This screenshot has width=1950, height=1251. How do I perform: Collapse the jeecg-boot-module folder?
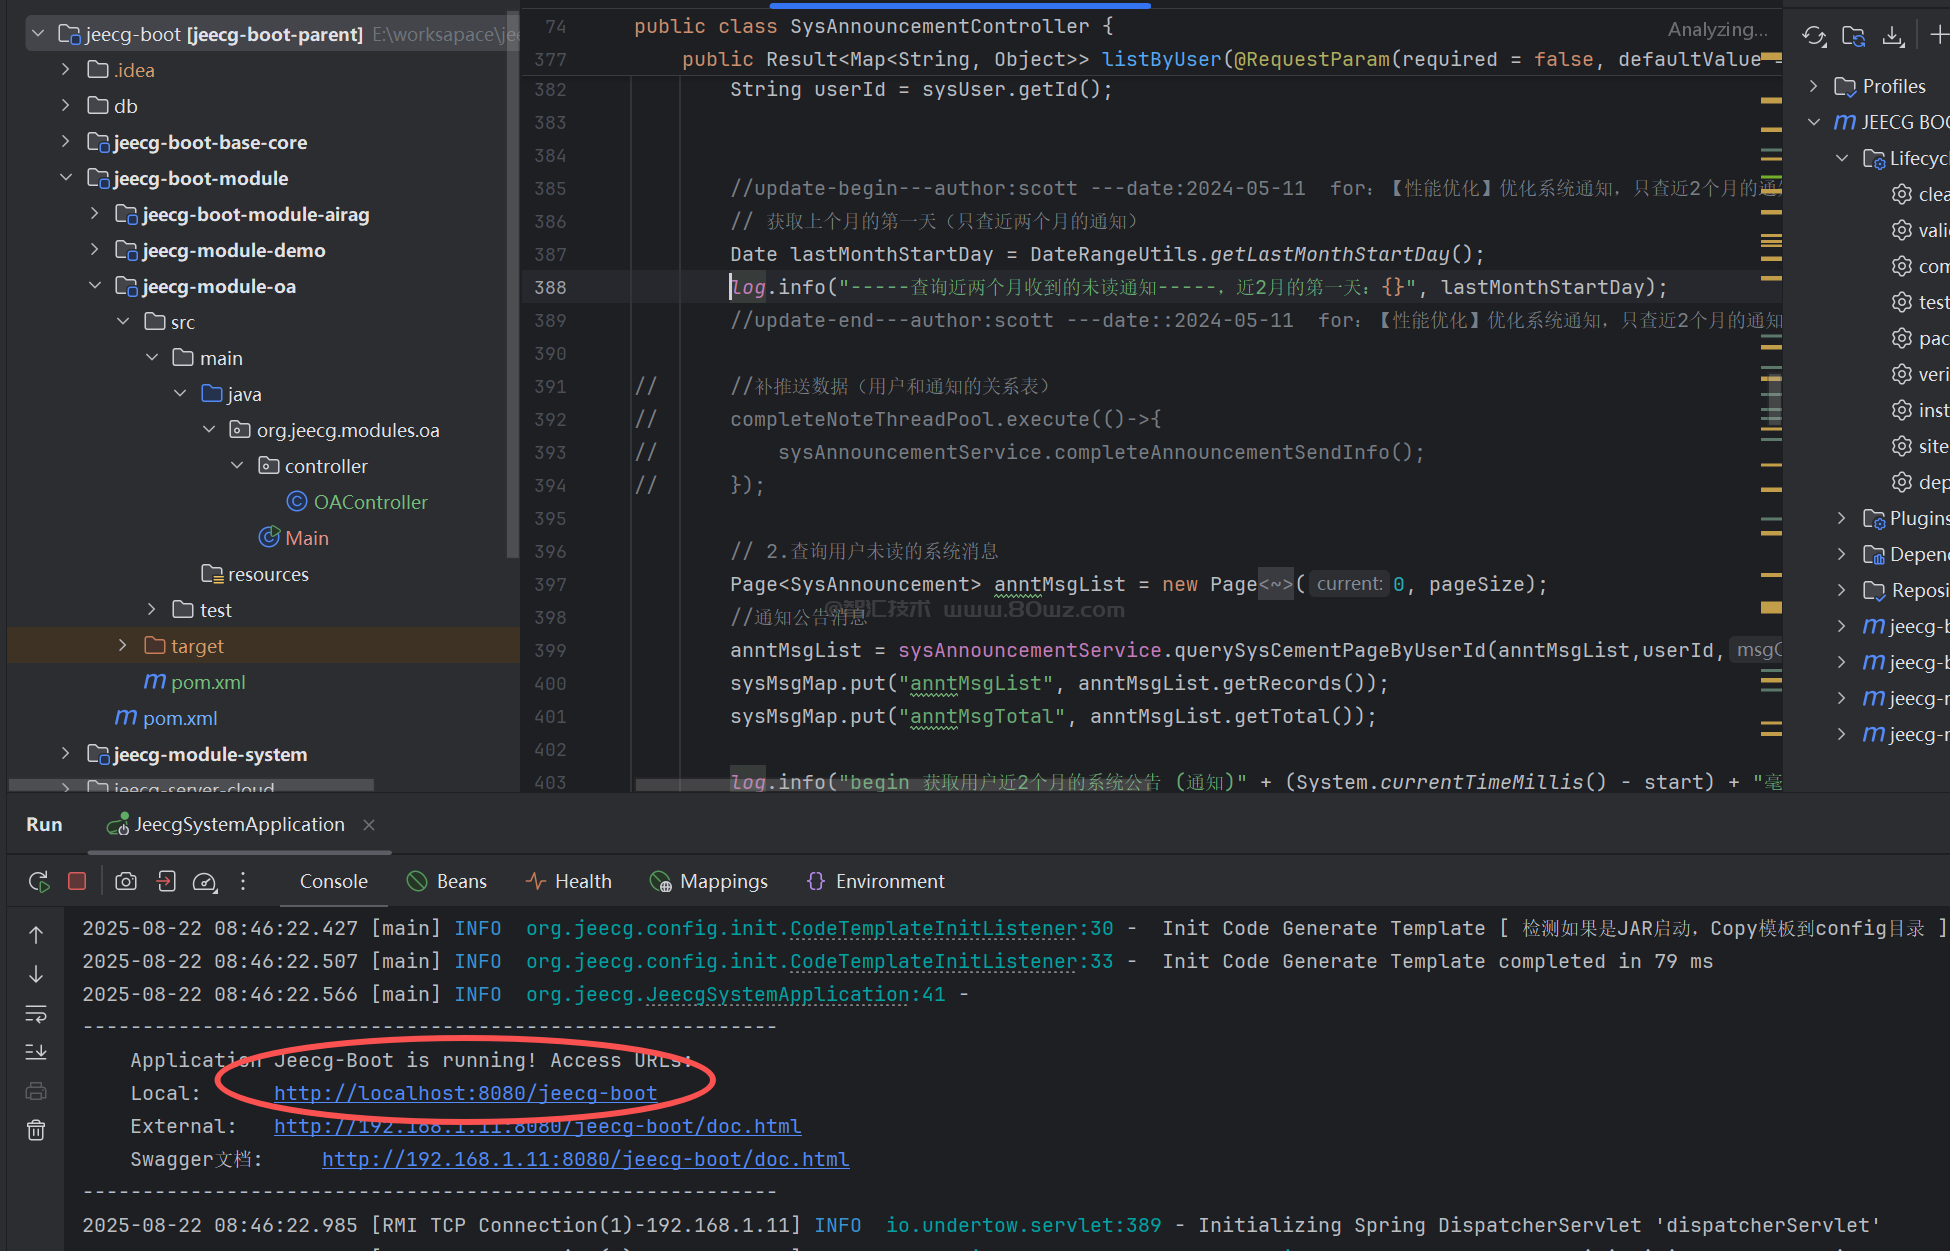[x=66, y=178]
